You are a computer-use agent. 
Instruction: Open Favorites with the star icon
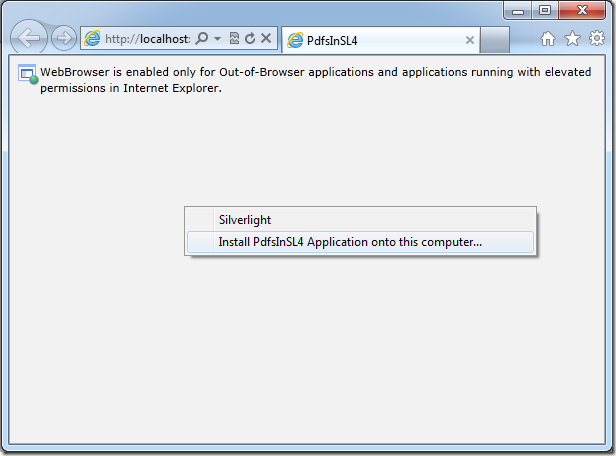(x=572, y=38)
